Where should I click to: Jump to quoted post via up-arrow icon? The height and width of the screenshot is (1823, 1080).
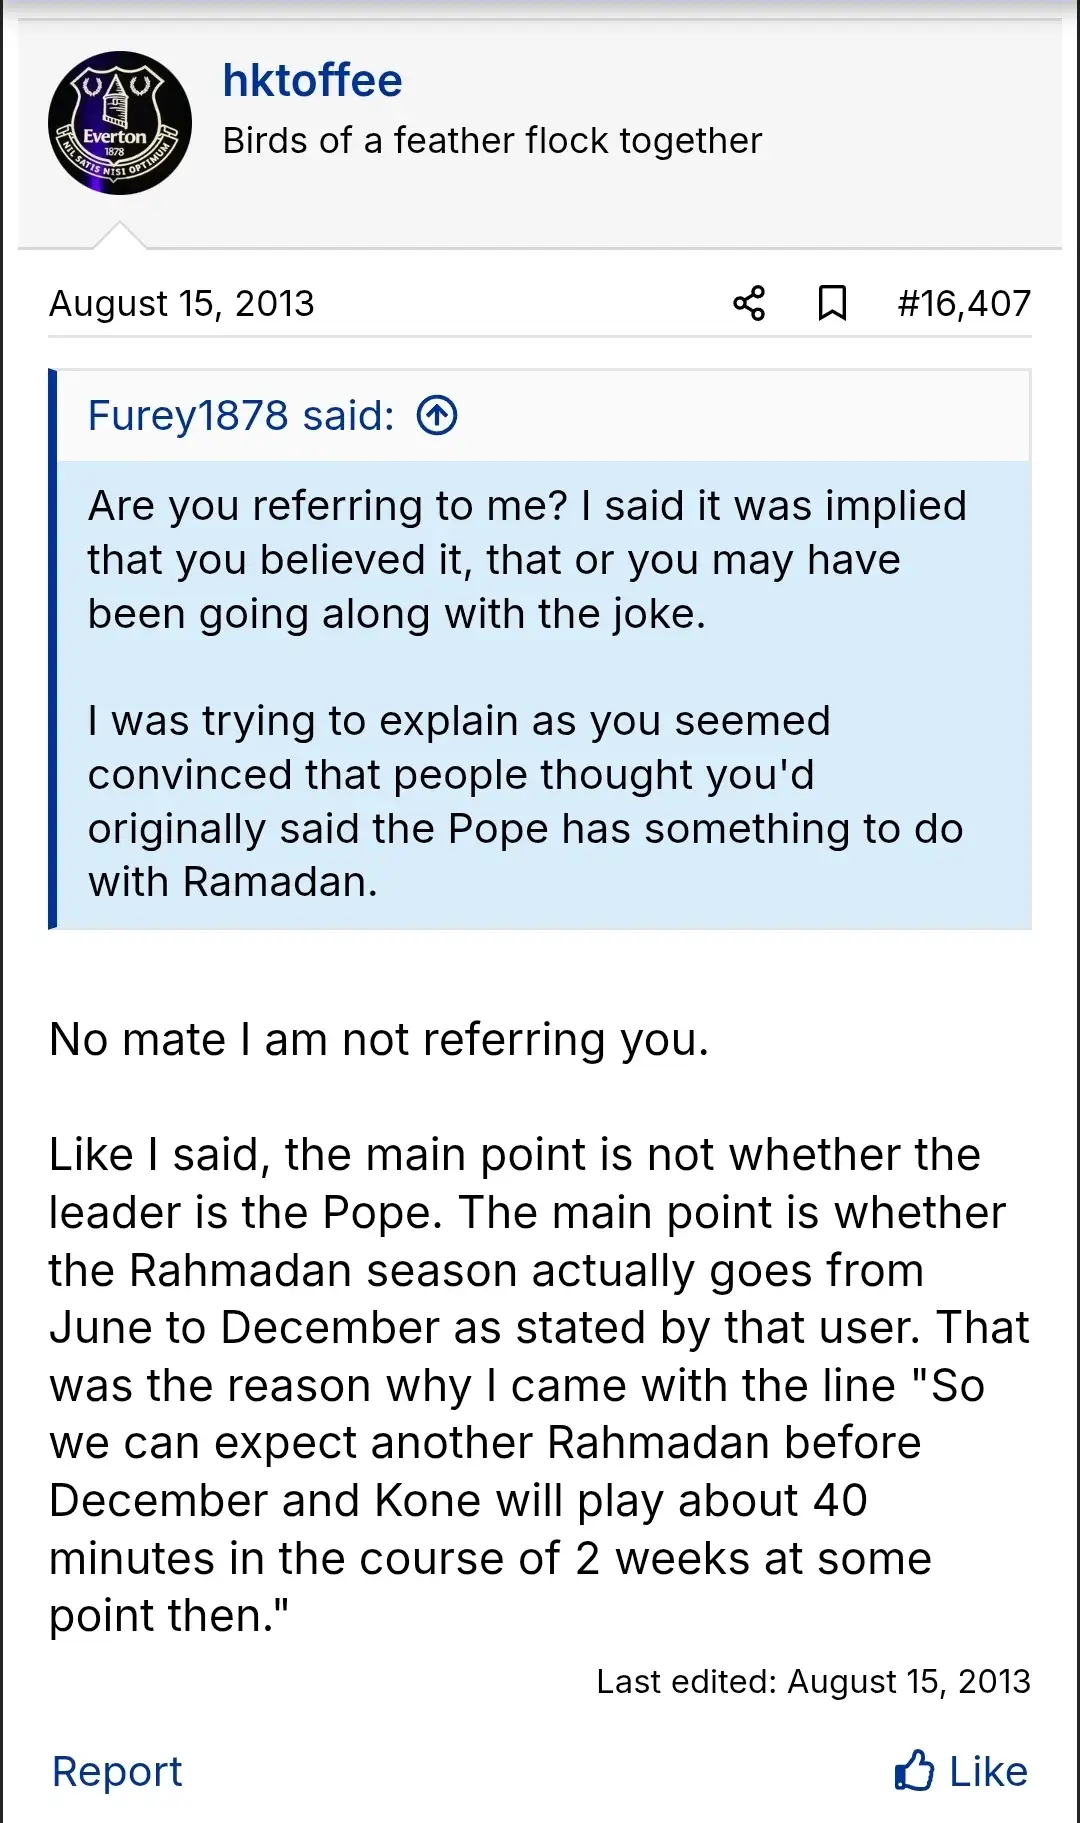click(x=437, y=415)
